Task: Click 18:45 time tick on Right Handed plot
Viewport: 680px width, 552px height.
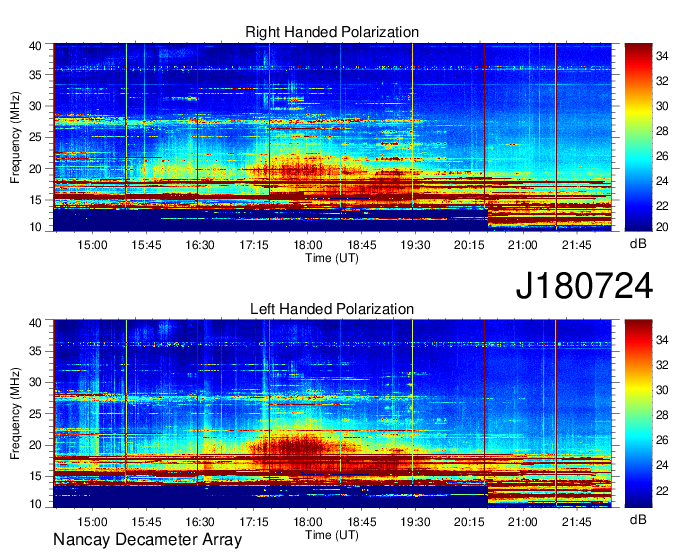Action: coord(362,245)
